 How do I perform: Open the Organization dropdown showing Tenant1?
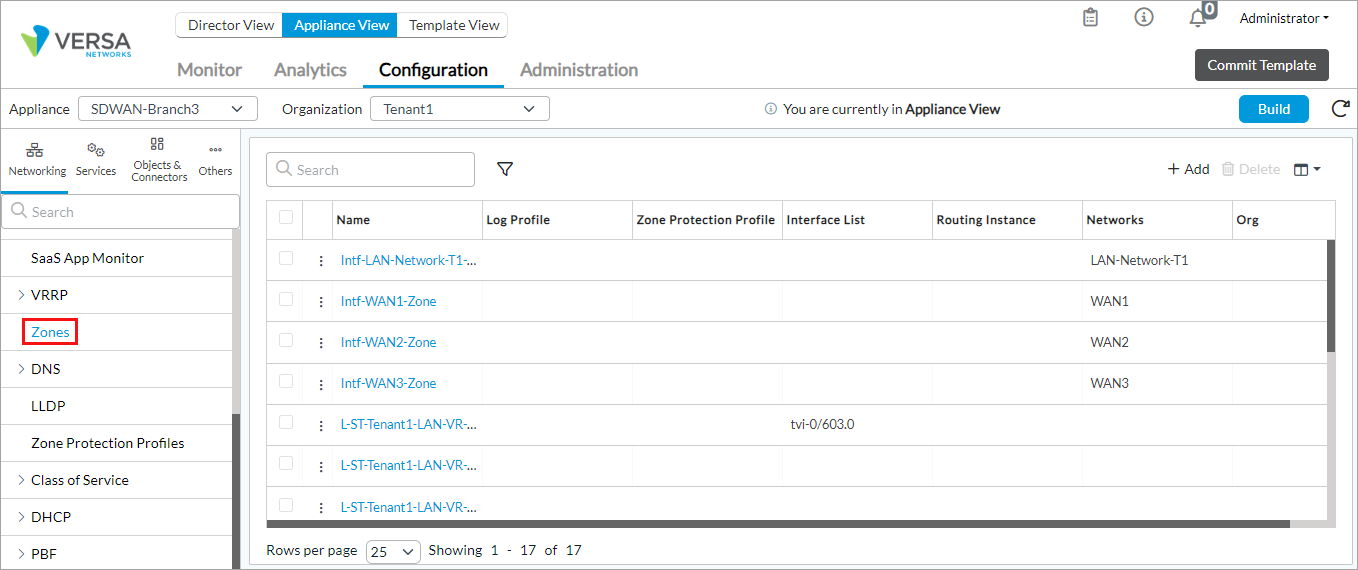click(x=459, y=109)
